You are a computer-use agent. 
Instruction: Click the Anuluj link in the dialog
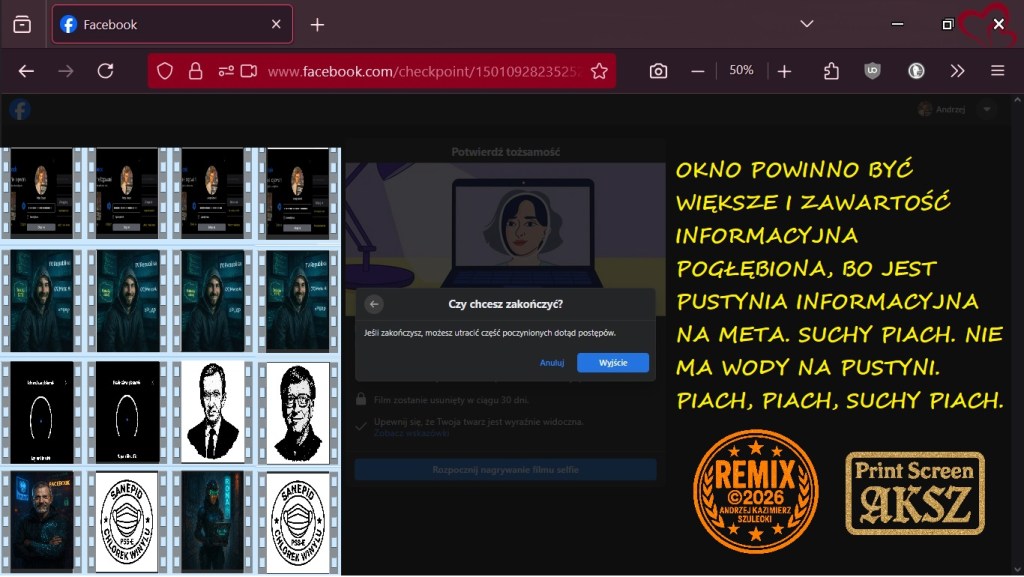pos(552,363)
